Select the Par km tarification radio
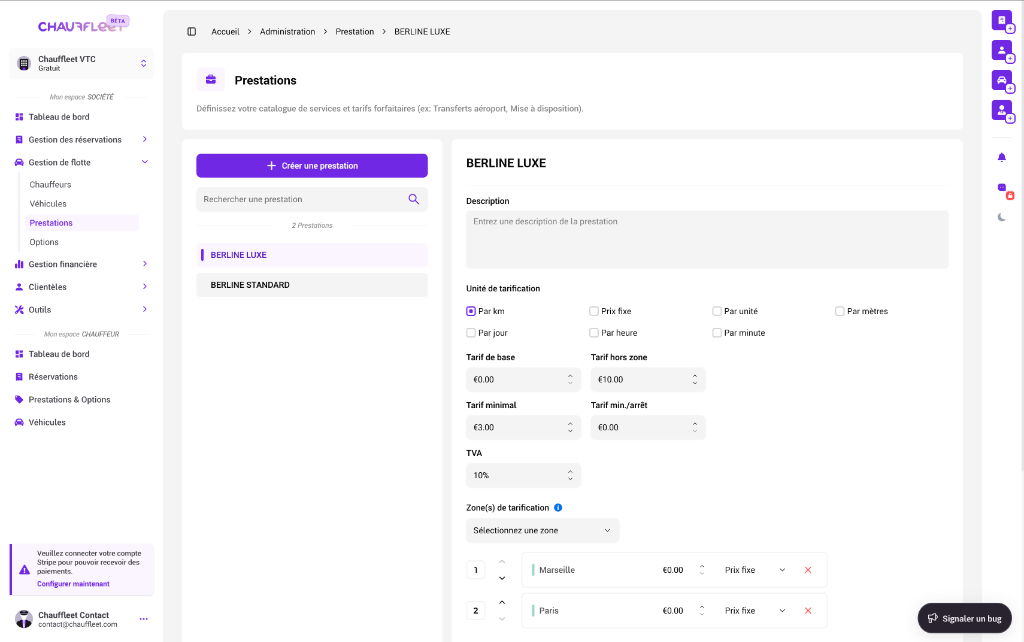The width and height of the screenshot is (1024, 642). click(x=470, y=311)
